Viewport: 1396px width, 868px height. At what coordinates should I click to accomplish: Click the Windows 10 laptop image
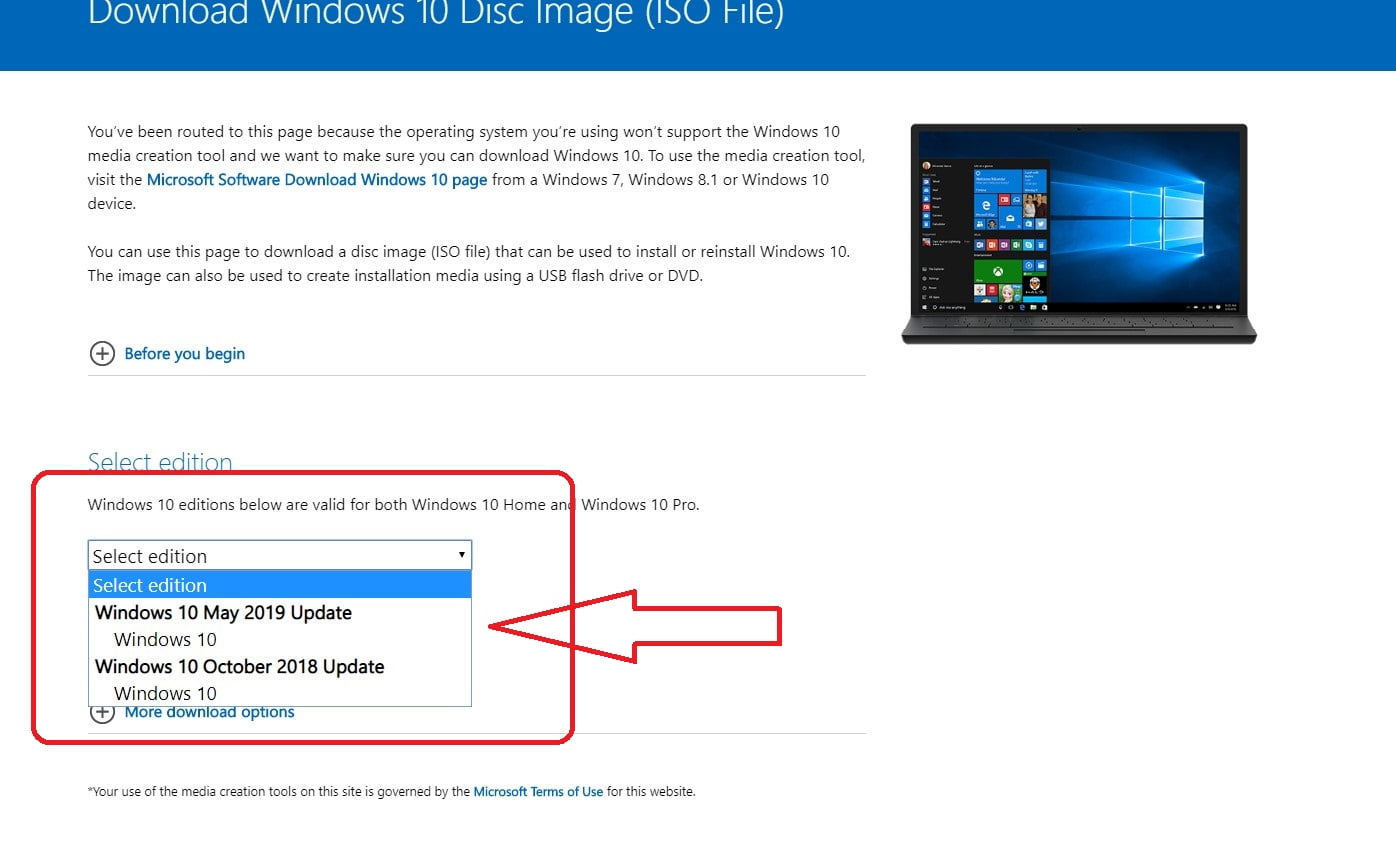(x=1079, y=234)
